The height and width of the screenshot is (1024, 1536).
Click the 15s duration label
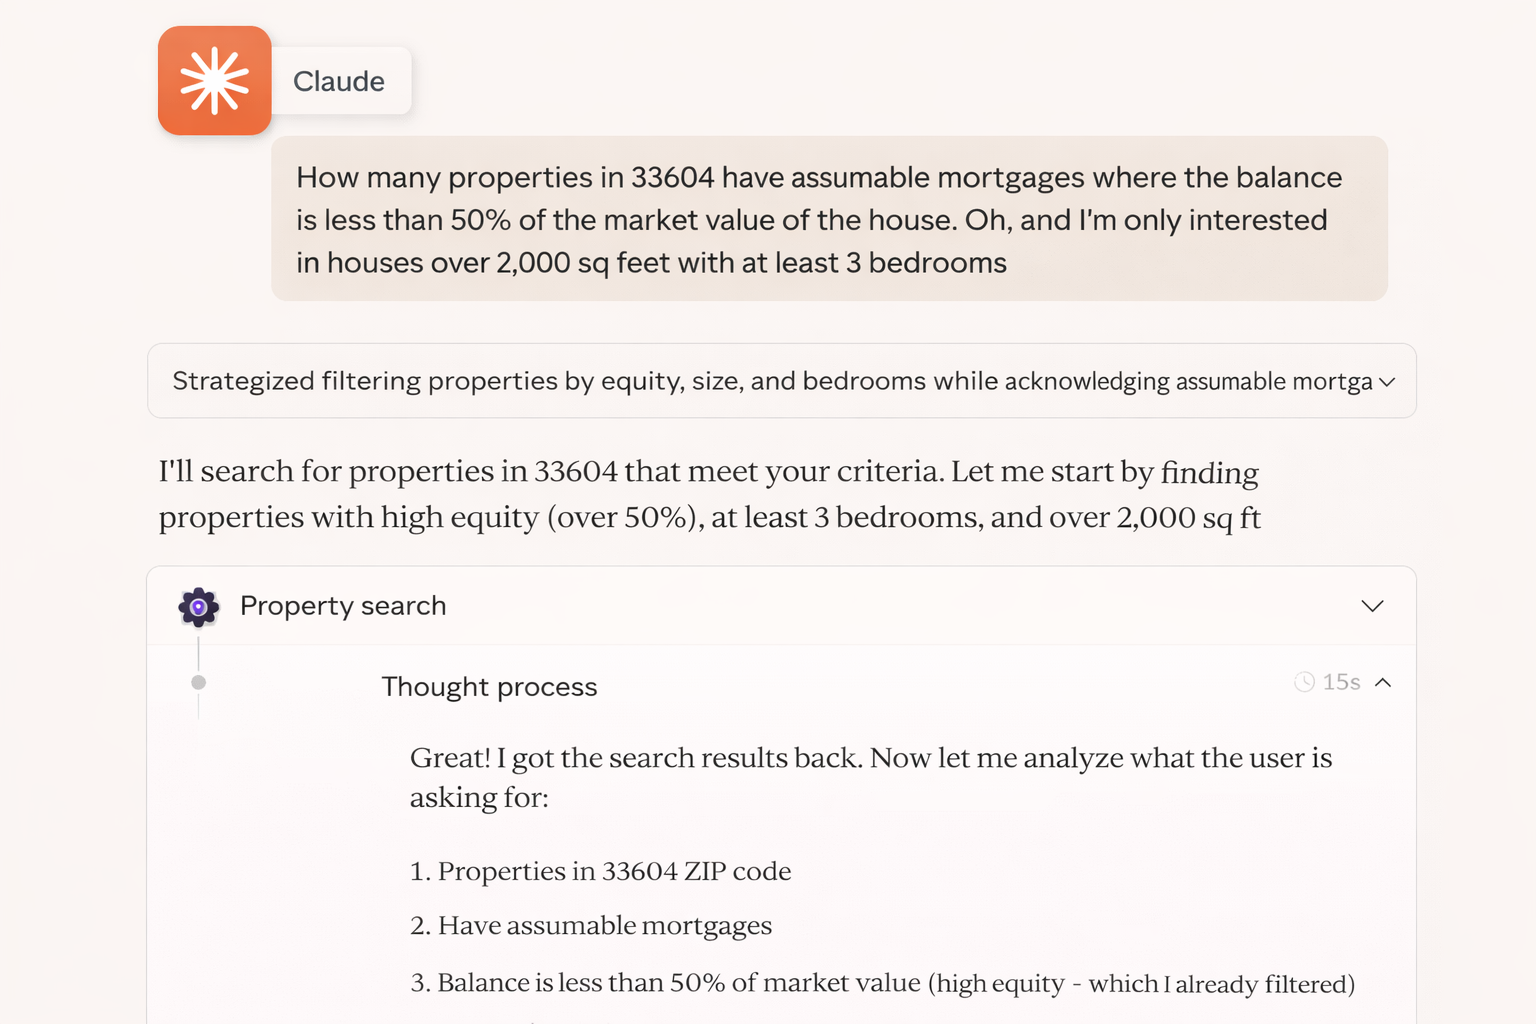(x=1341, y=682)
